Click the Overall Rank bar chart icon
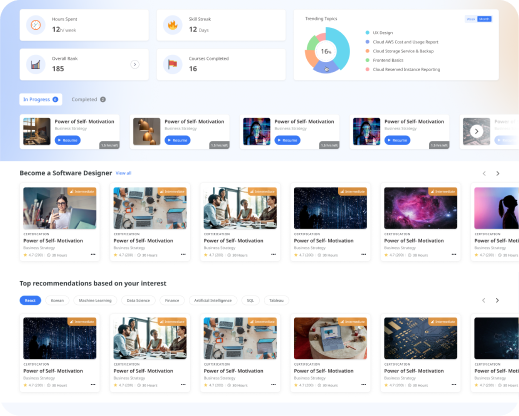The width and height of the screenshot is (519, 416). [36, 64]
